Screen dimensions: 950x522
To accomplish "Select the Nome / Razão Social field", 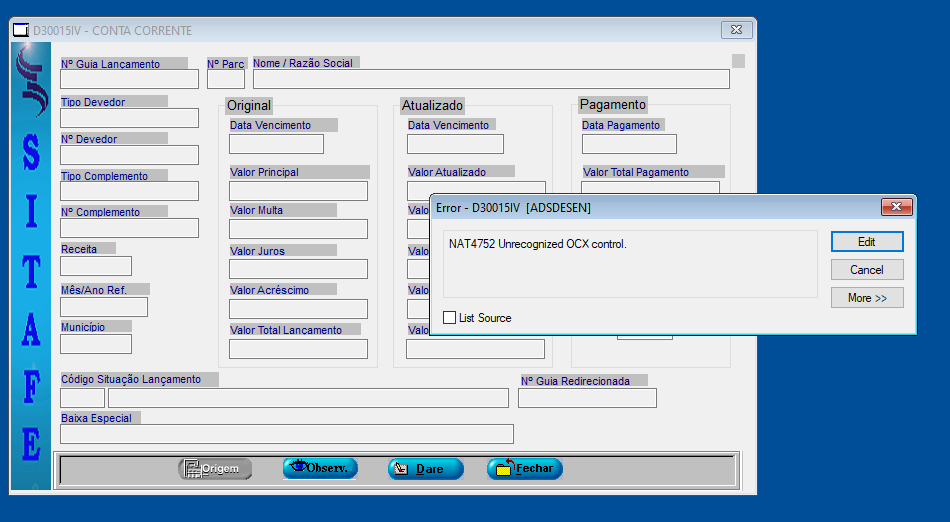I will [491, 80].
